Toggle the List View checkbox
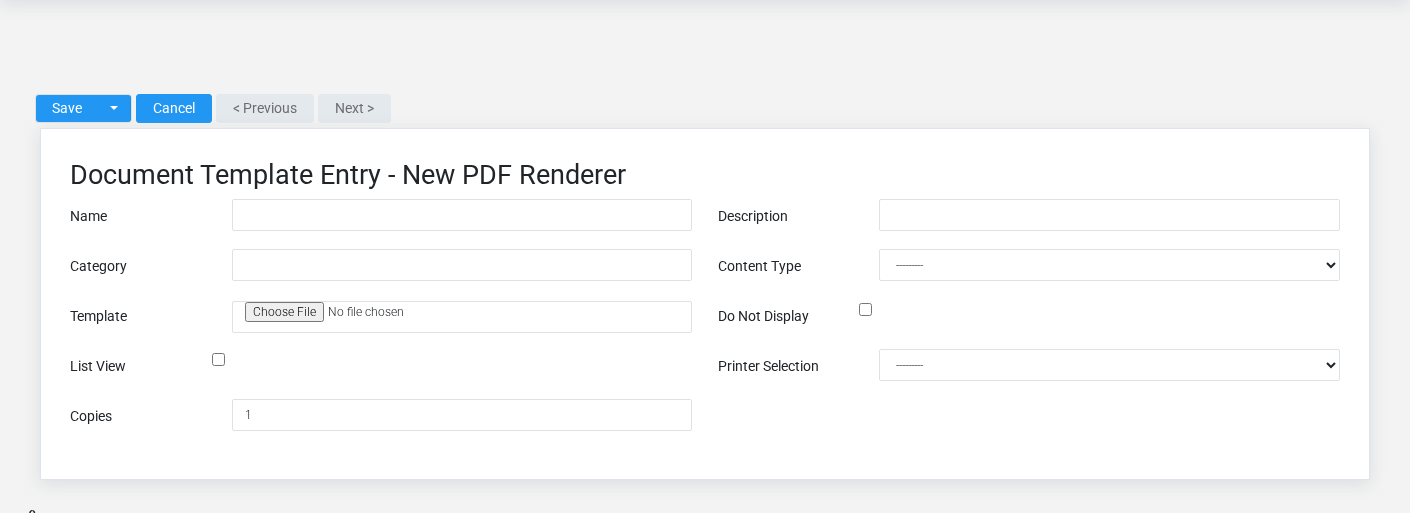 (218, 360)
